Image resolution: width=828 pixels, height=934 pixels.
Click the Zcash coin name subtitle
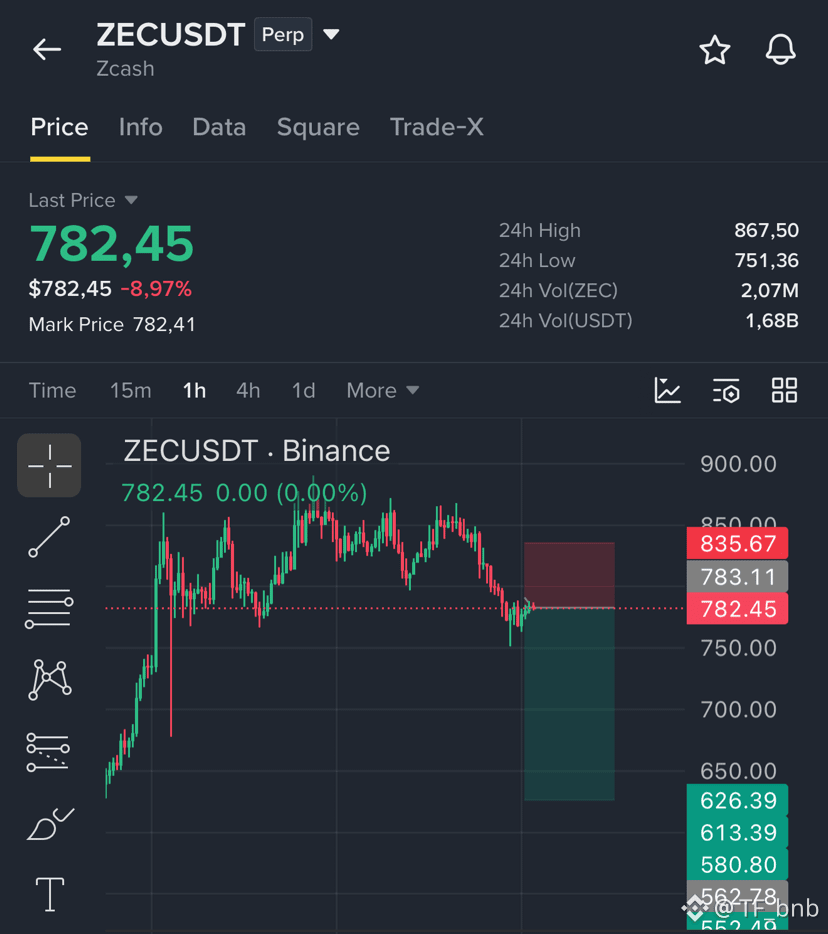click(125, 69)
